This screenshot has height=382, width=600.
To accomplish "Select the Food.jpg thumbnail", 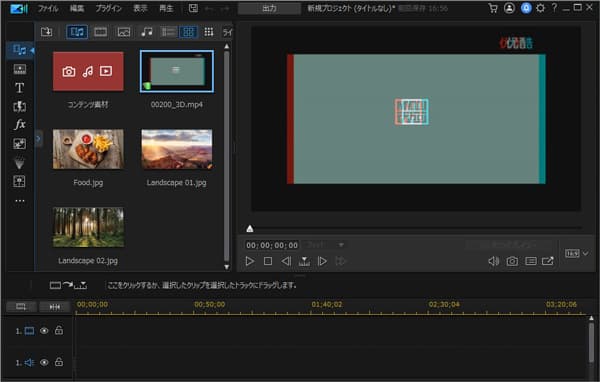I will point(88,149).
